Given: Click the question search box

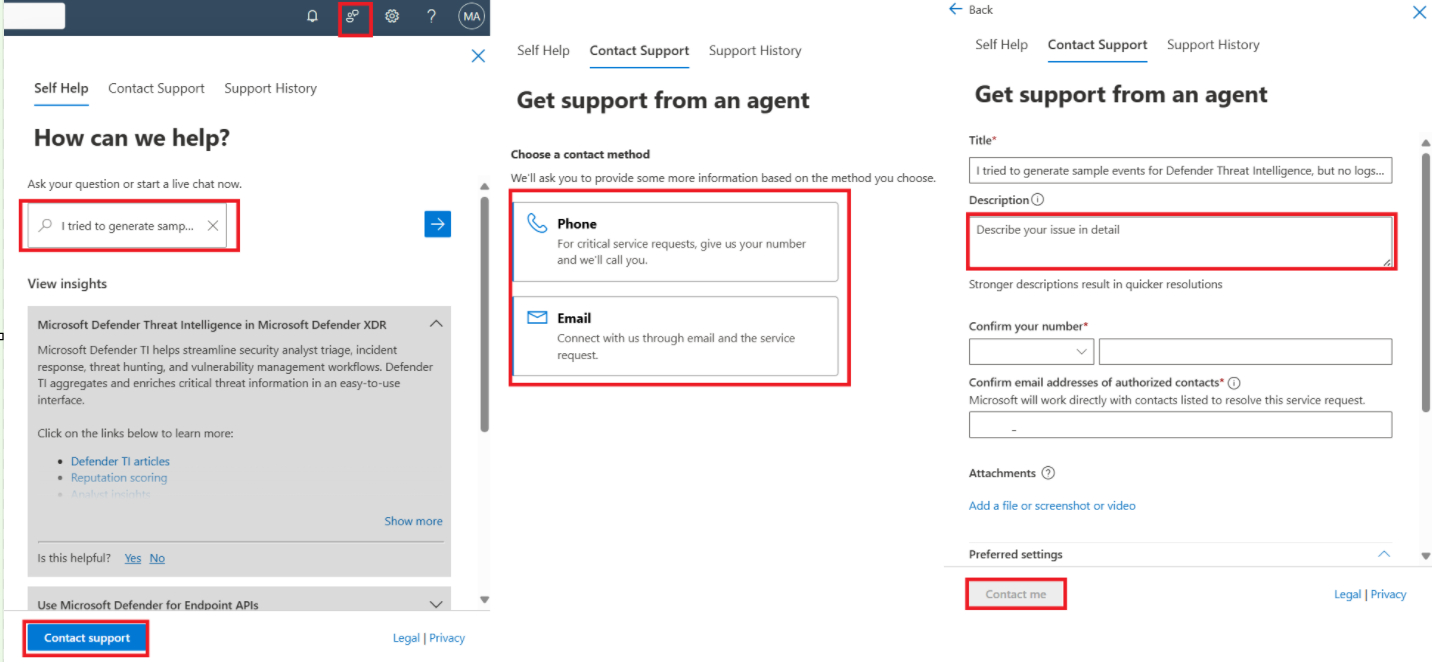Looking at the screenshot, I should [127, 226].
